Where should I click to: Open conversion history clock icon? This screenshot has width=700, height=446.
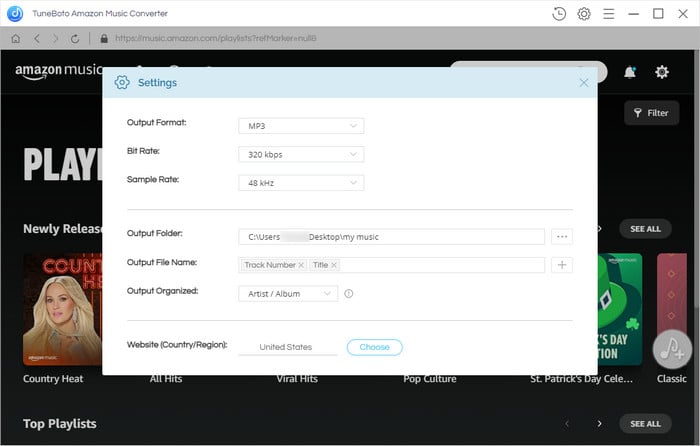click(x=558, y=14)
